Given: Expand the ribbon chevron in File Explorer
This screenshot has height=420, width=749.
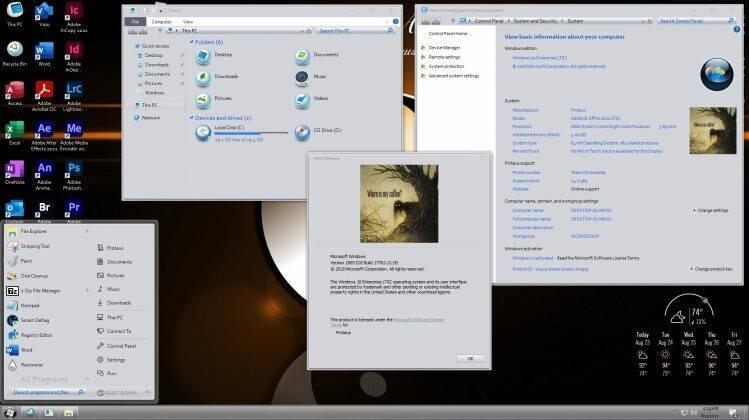Looking at the screenshot, I should pos(387,22).
